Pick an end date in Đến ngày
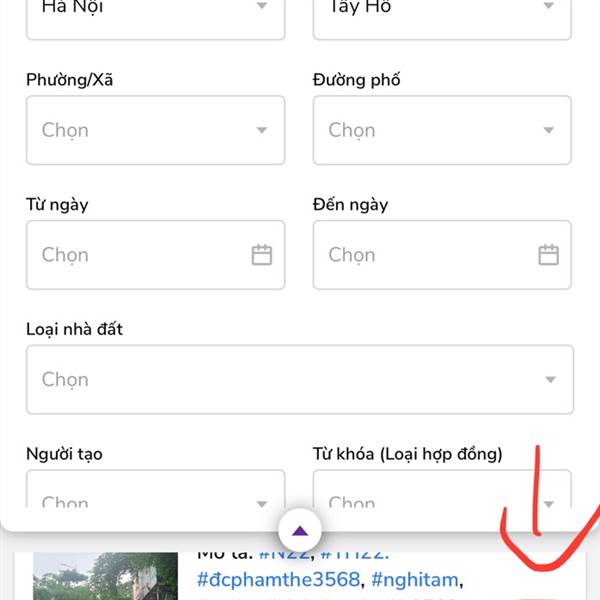This screenshot has height=600, width=600. point(442,255)
